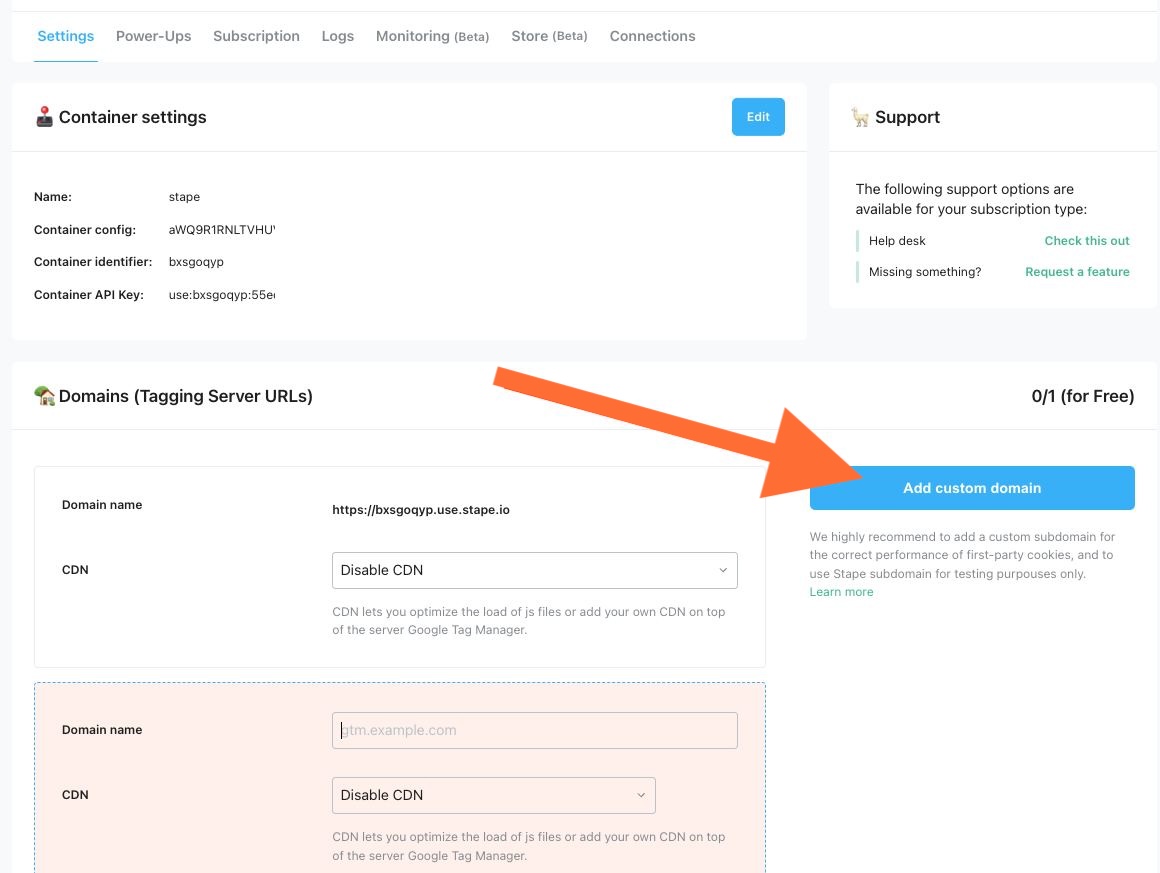Click the gtm.example.com domain name field
The image size is (1160, 873).
534,730
